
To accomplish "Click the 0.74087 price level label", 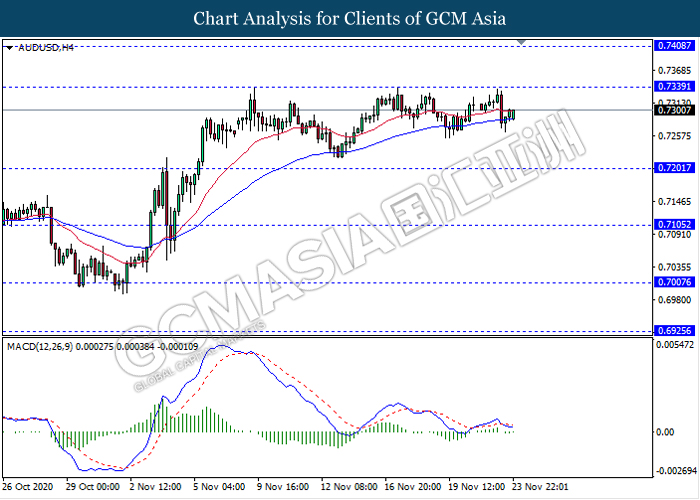I will [x=674, y=46].
